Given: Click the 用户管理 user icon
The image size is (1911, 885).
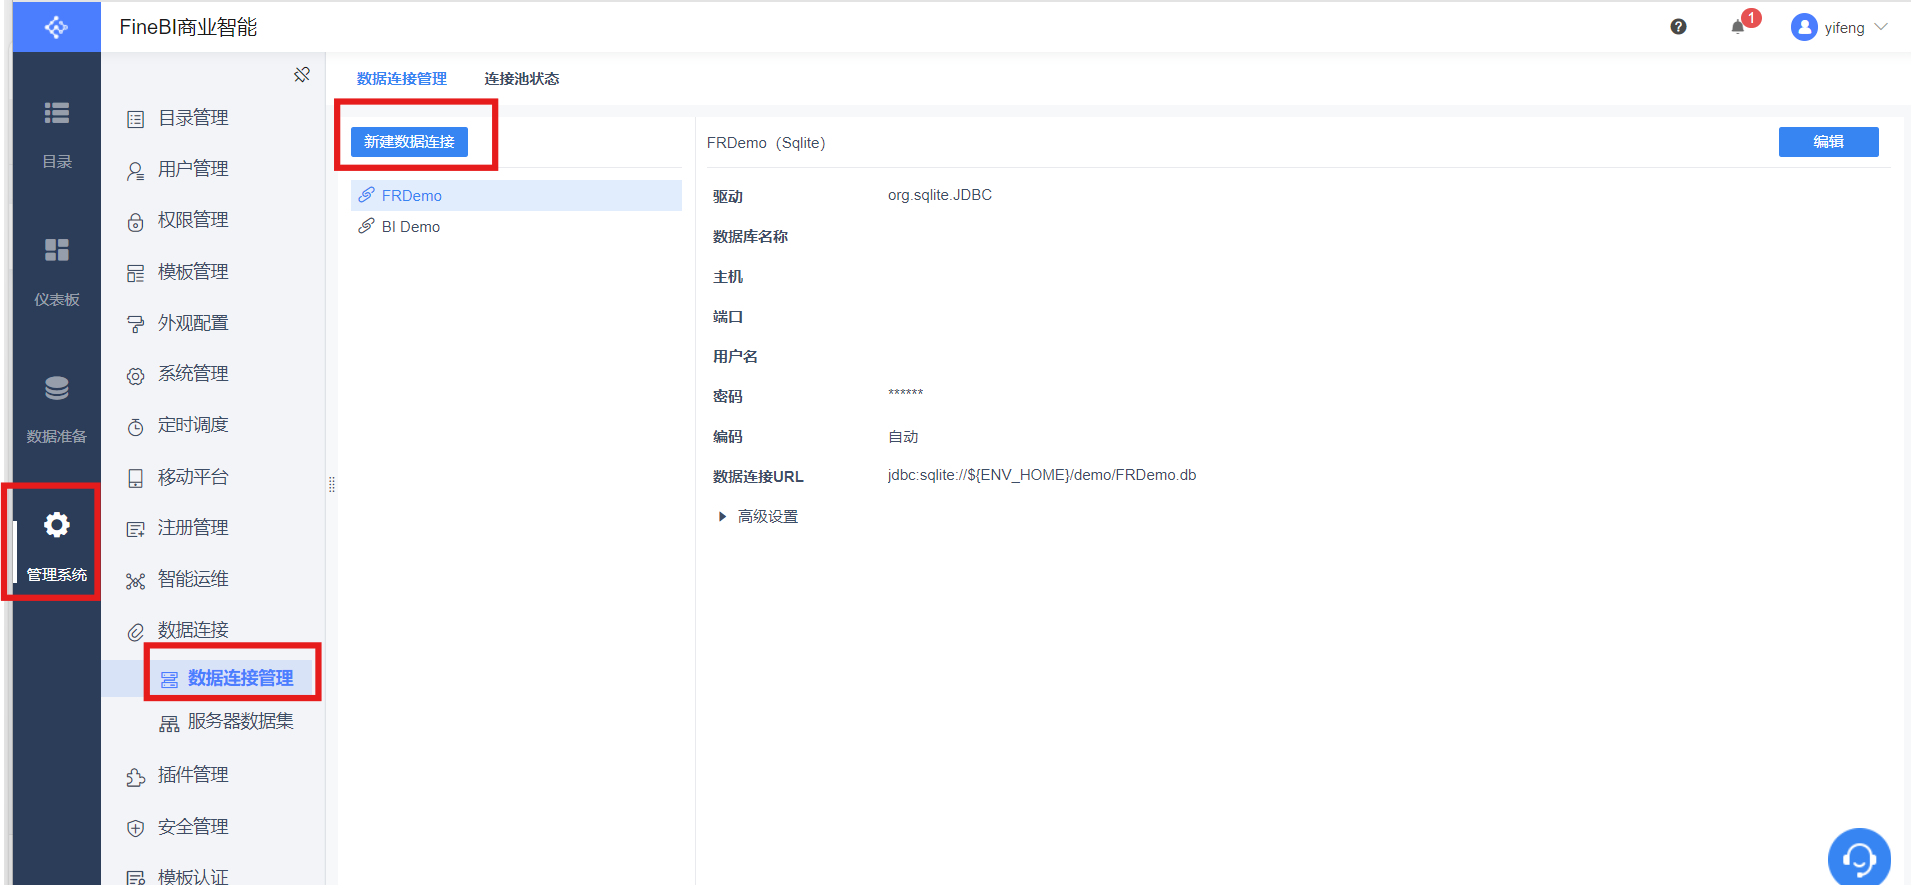Looking at the screenshot, I should pos(136,171).
